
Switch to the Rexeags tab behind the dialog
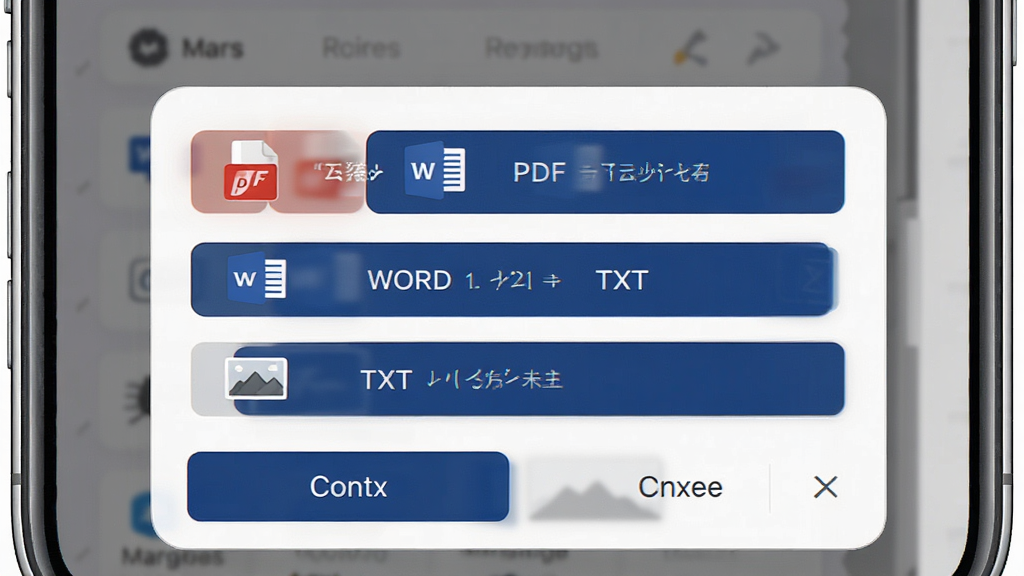[x=541, y=48]
